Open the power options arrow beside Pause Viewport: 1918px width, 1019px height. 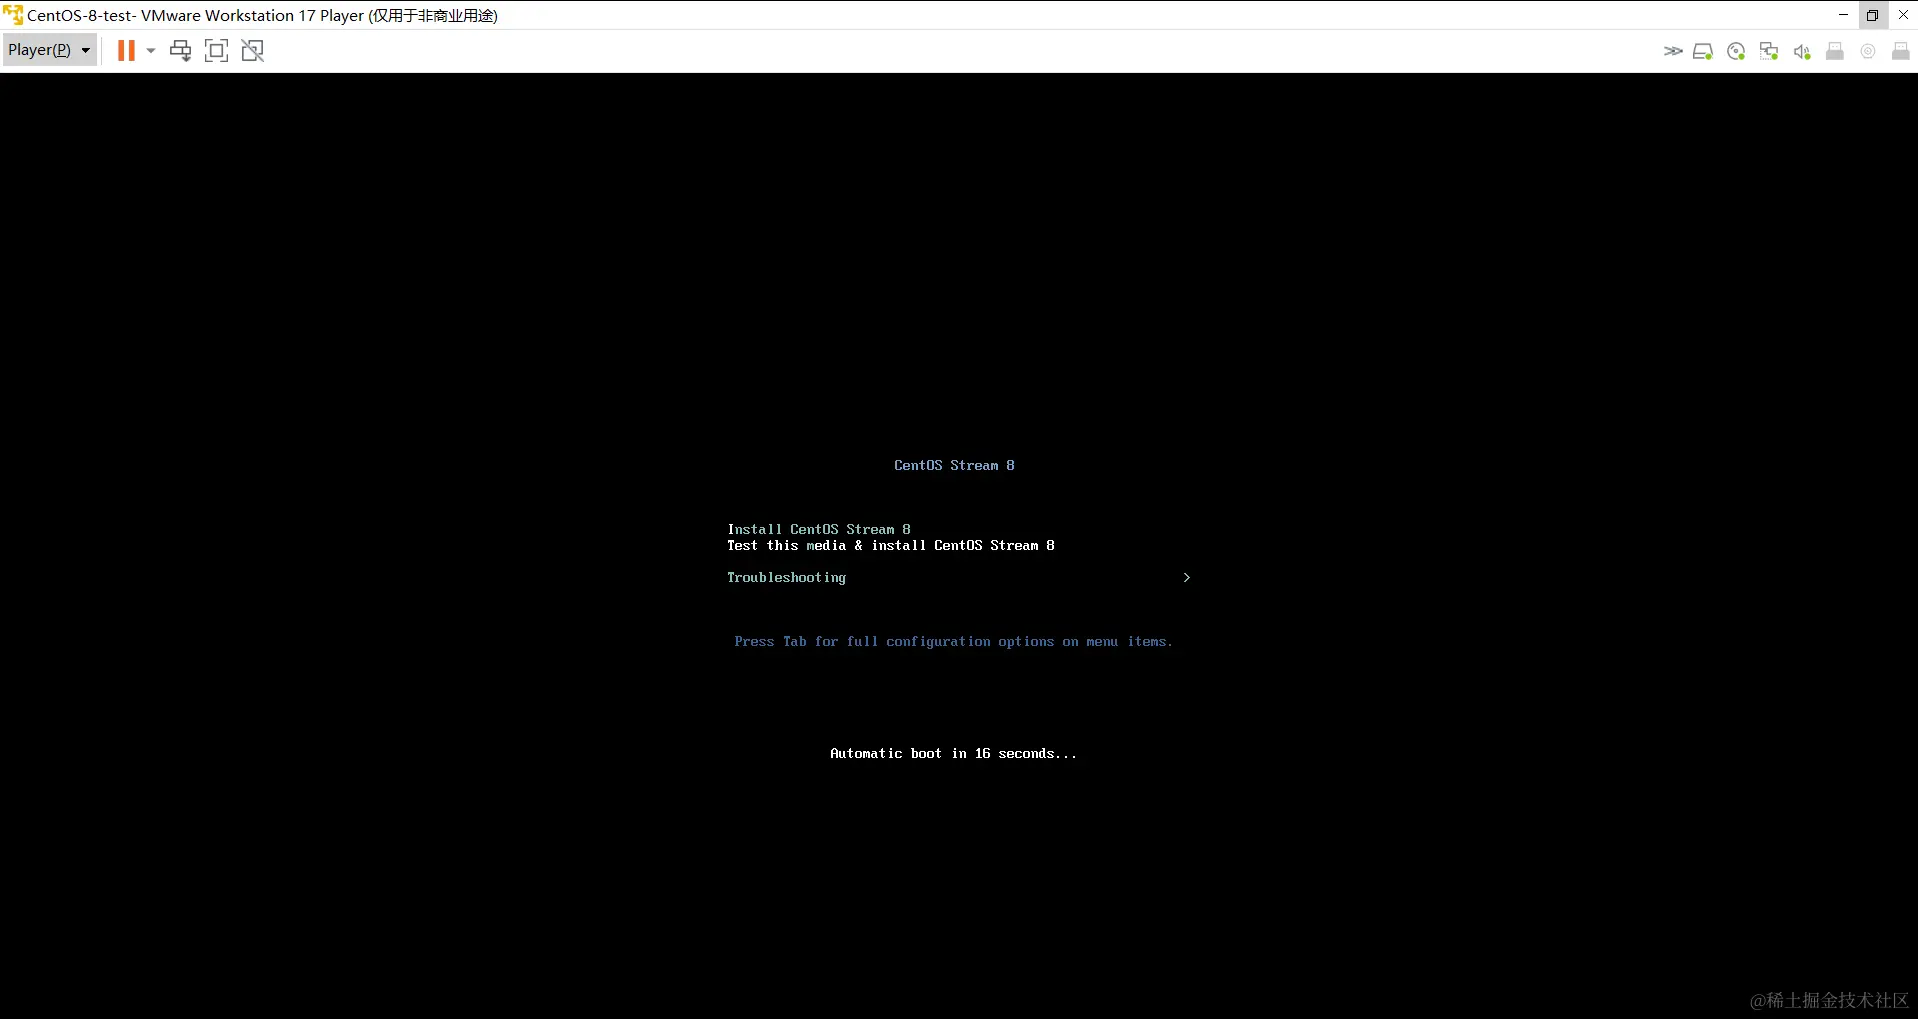point(151,51)
